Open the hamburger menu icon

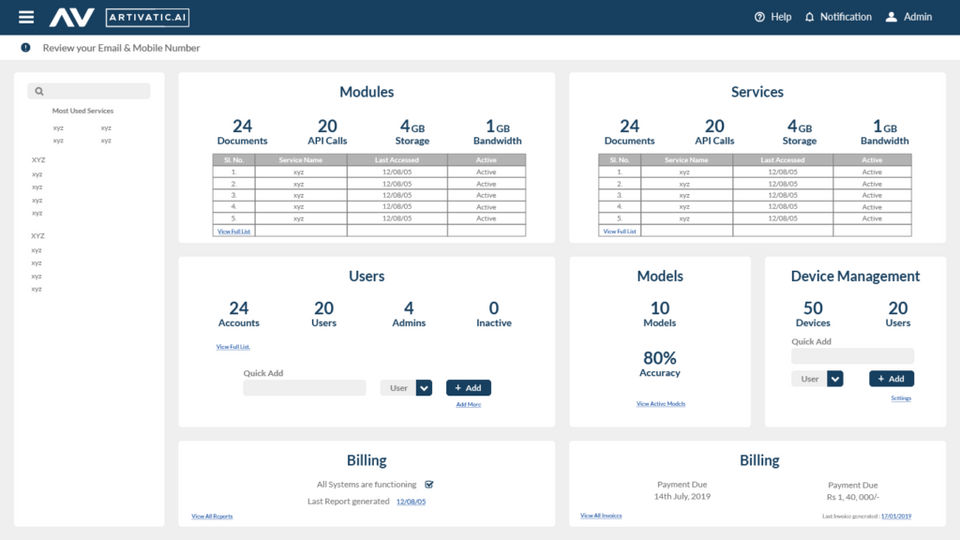pyautogui.click(x=26, y=17)
